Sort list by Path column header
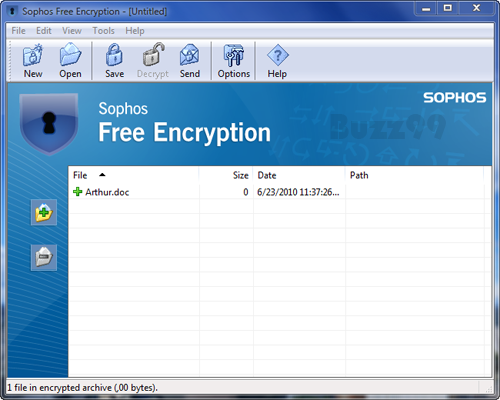Viewport: 500px width, 400px height. (x=414, y=175)
